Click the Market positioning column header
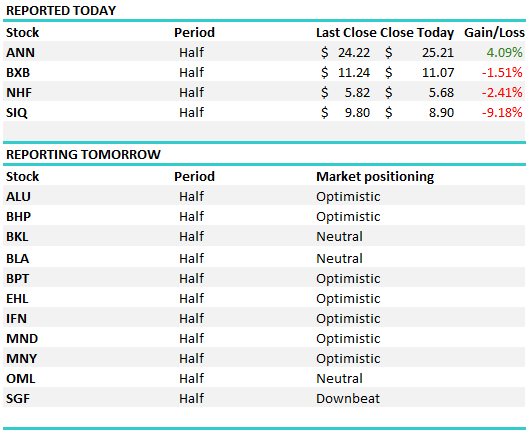Screen dimensions: 532x434 pyautogui.click(x=375, y=177)
